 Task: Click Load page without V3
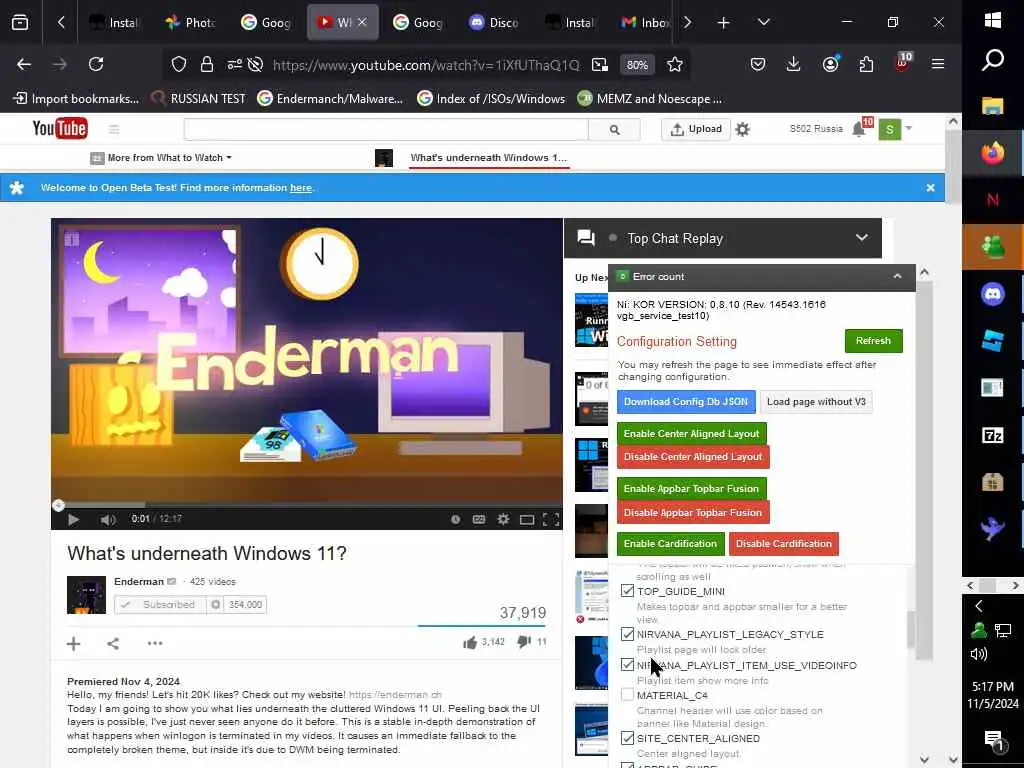pos(816,401)
